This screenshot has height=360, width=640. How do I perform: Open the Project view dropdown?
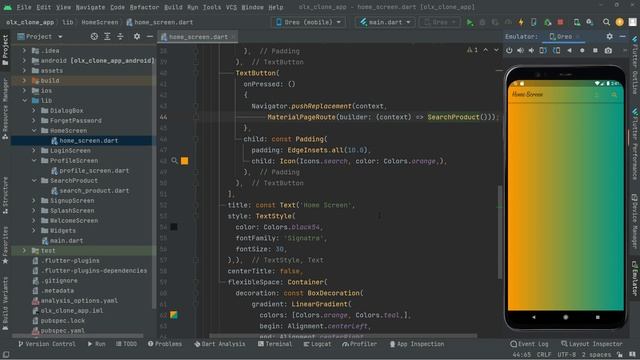coord(40,36)
